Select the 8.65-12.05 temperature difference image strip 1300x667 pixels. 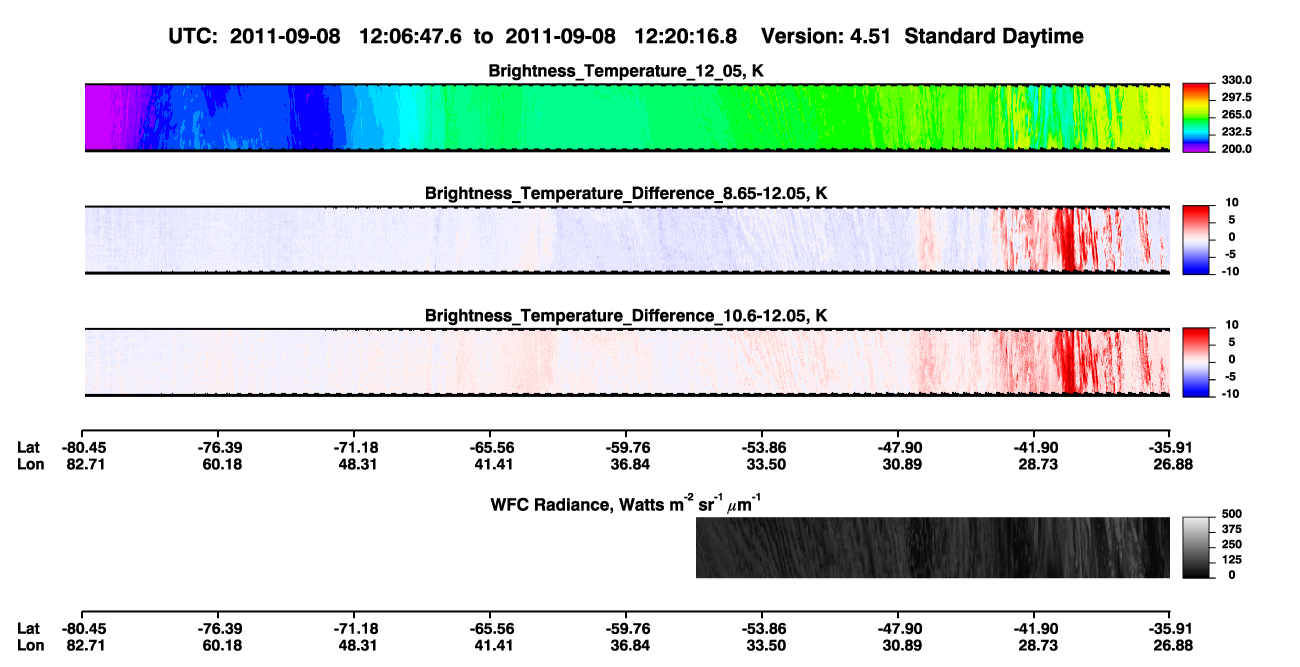pyautogui.click(x=627, y=239)
